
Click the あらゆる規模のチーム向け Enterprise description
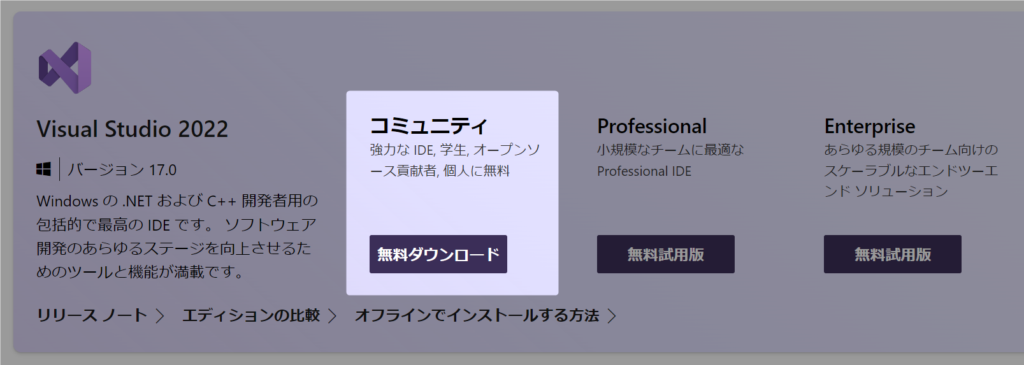912,171
